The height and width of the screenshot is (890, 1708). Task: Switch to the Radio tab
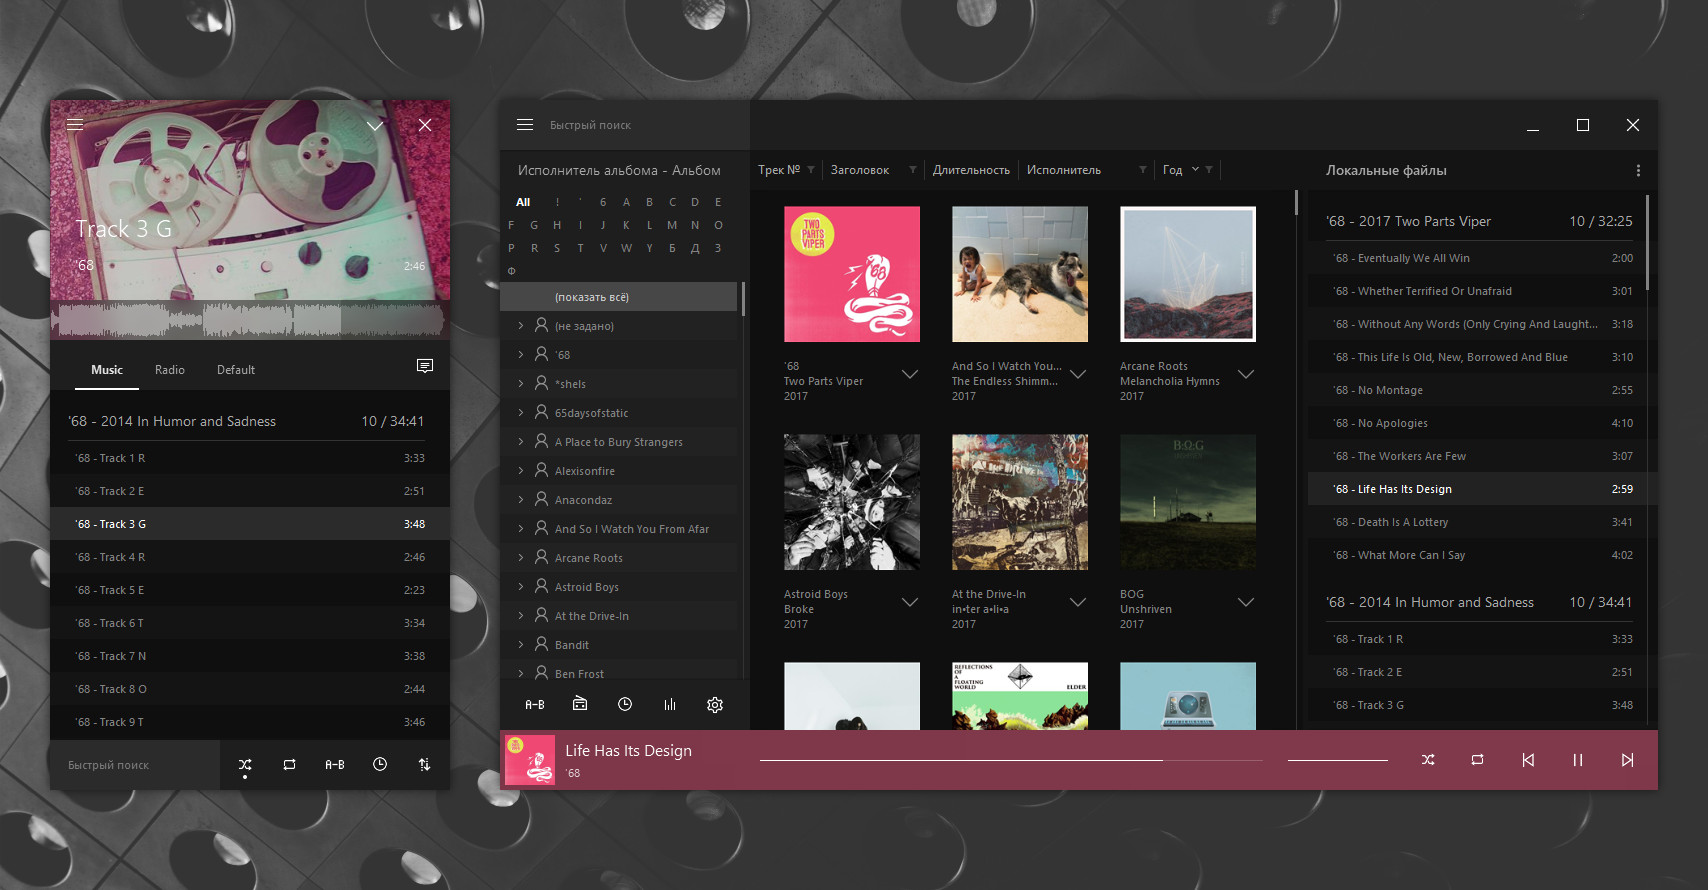170,370
